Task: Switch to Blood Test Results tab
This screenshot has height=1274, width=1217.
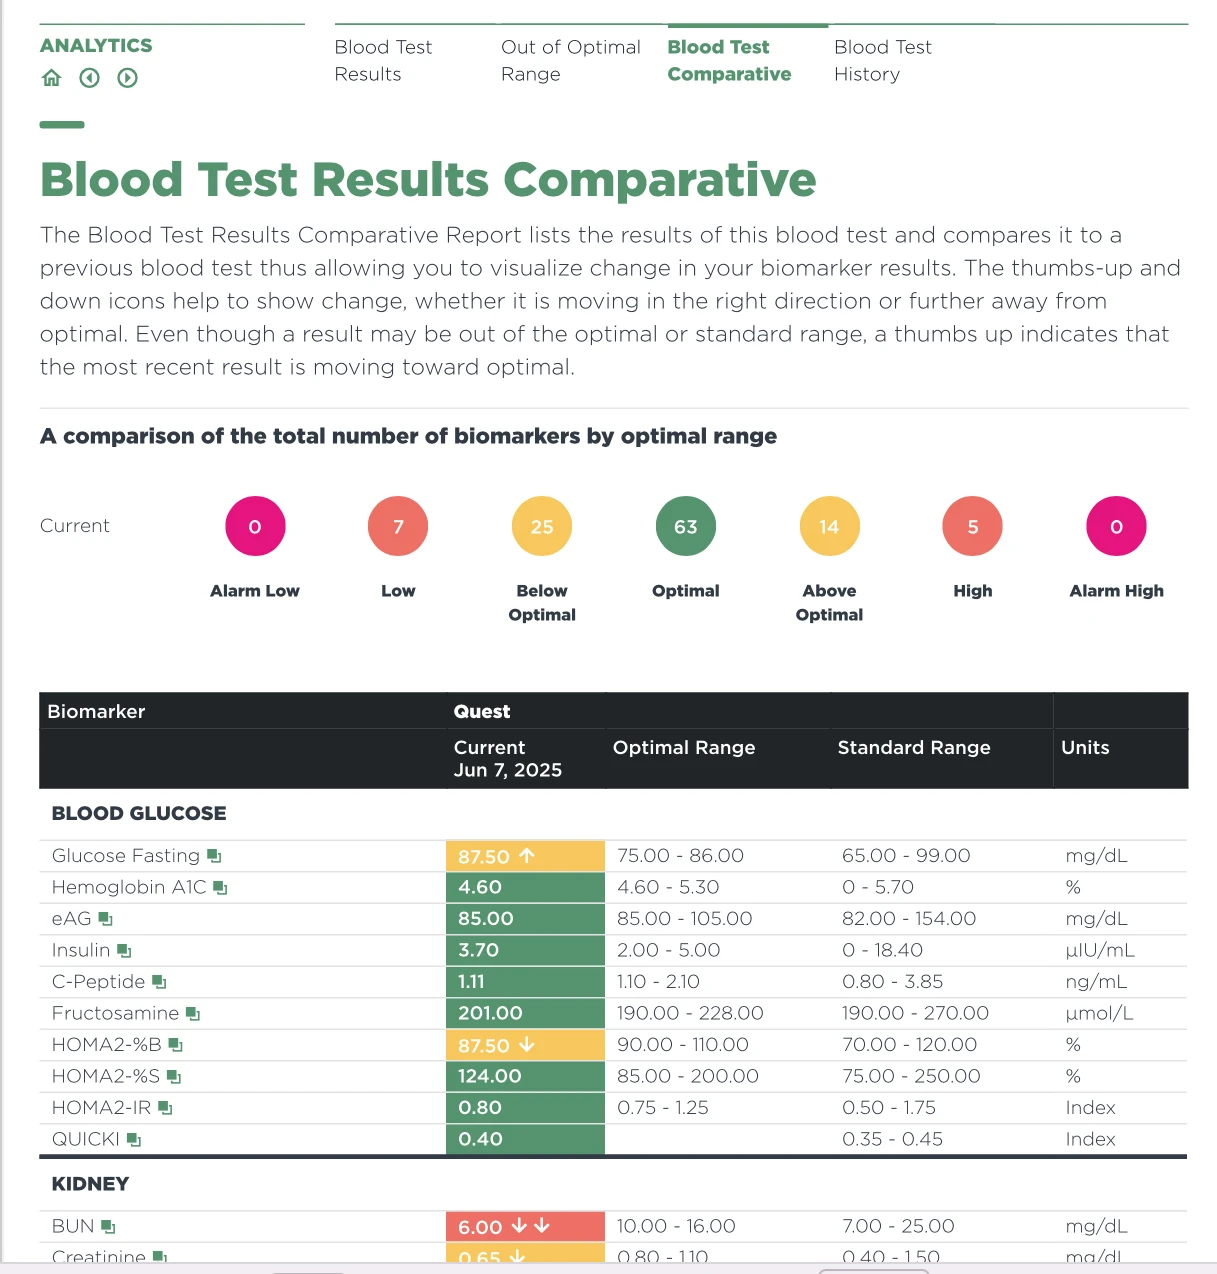Action: pos(383,60)
